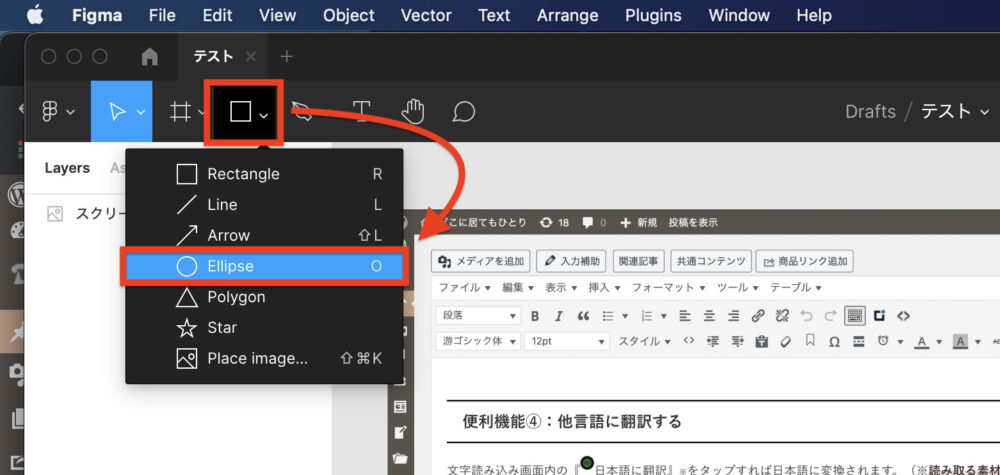
Task: Open the Apple menu
Action: click(x=35, y=15)
